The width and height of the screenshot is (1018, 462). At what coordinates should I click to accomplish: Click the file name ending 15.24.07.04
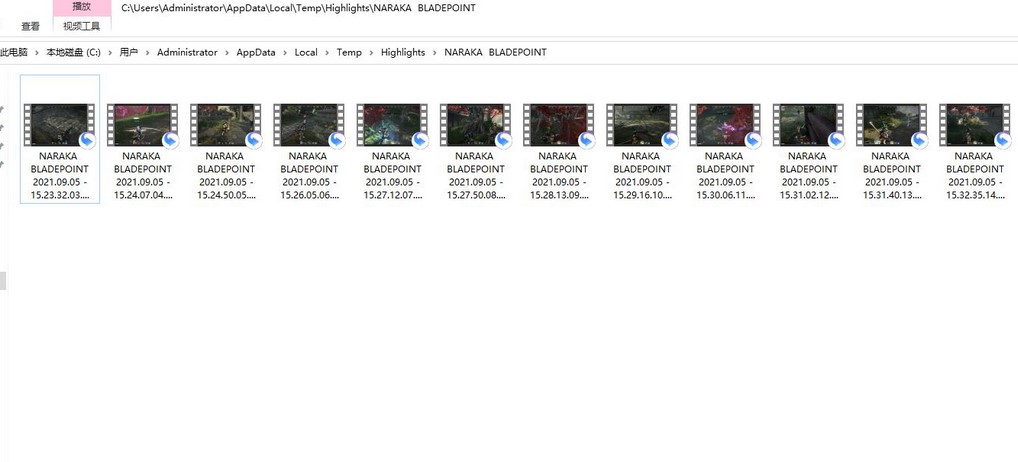click(x=142, y=176)
